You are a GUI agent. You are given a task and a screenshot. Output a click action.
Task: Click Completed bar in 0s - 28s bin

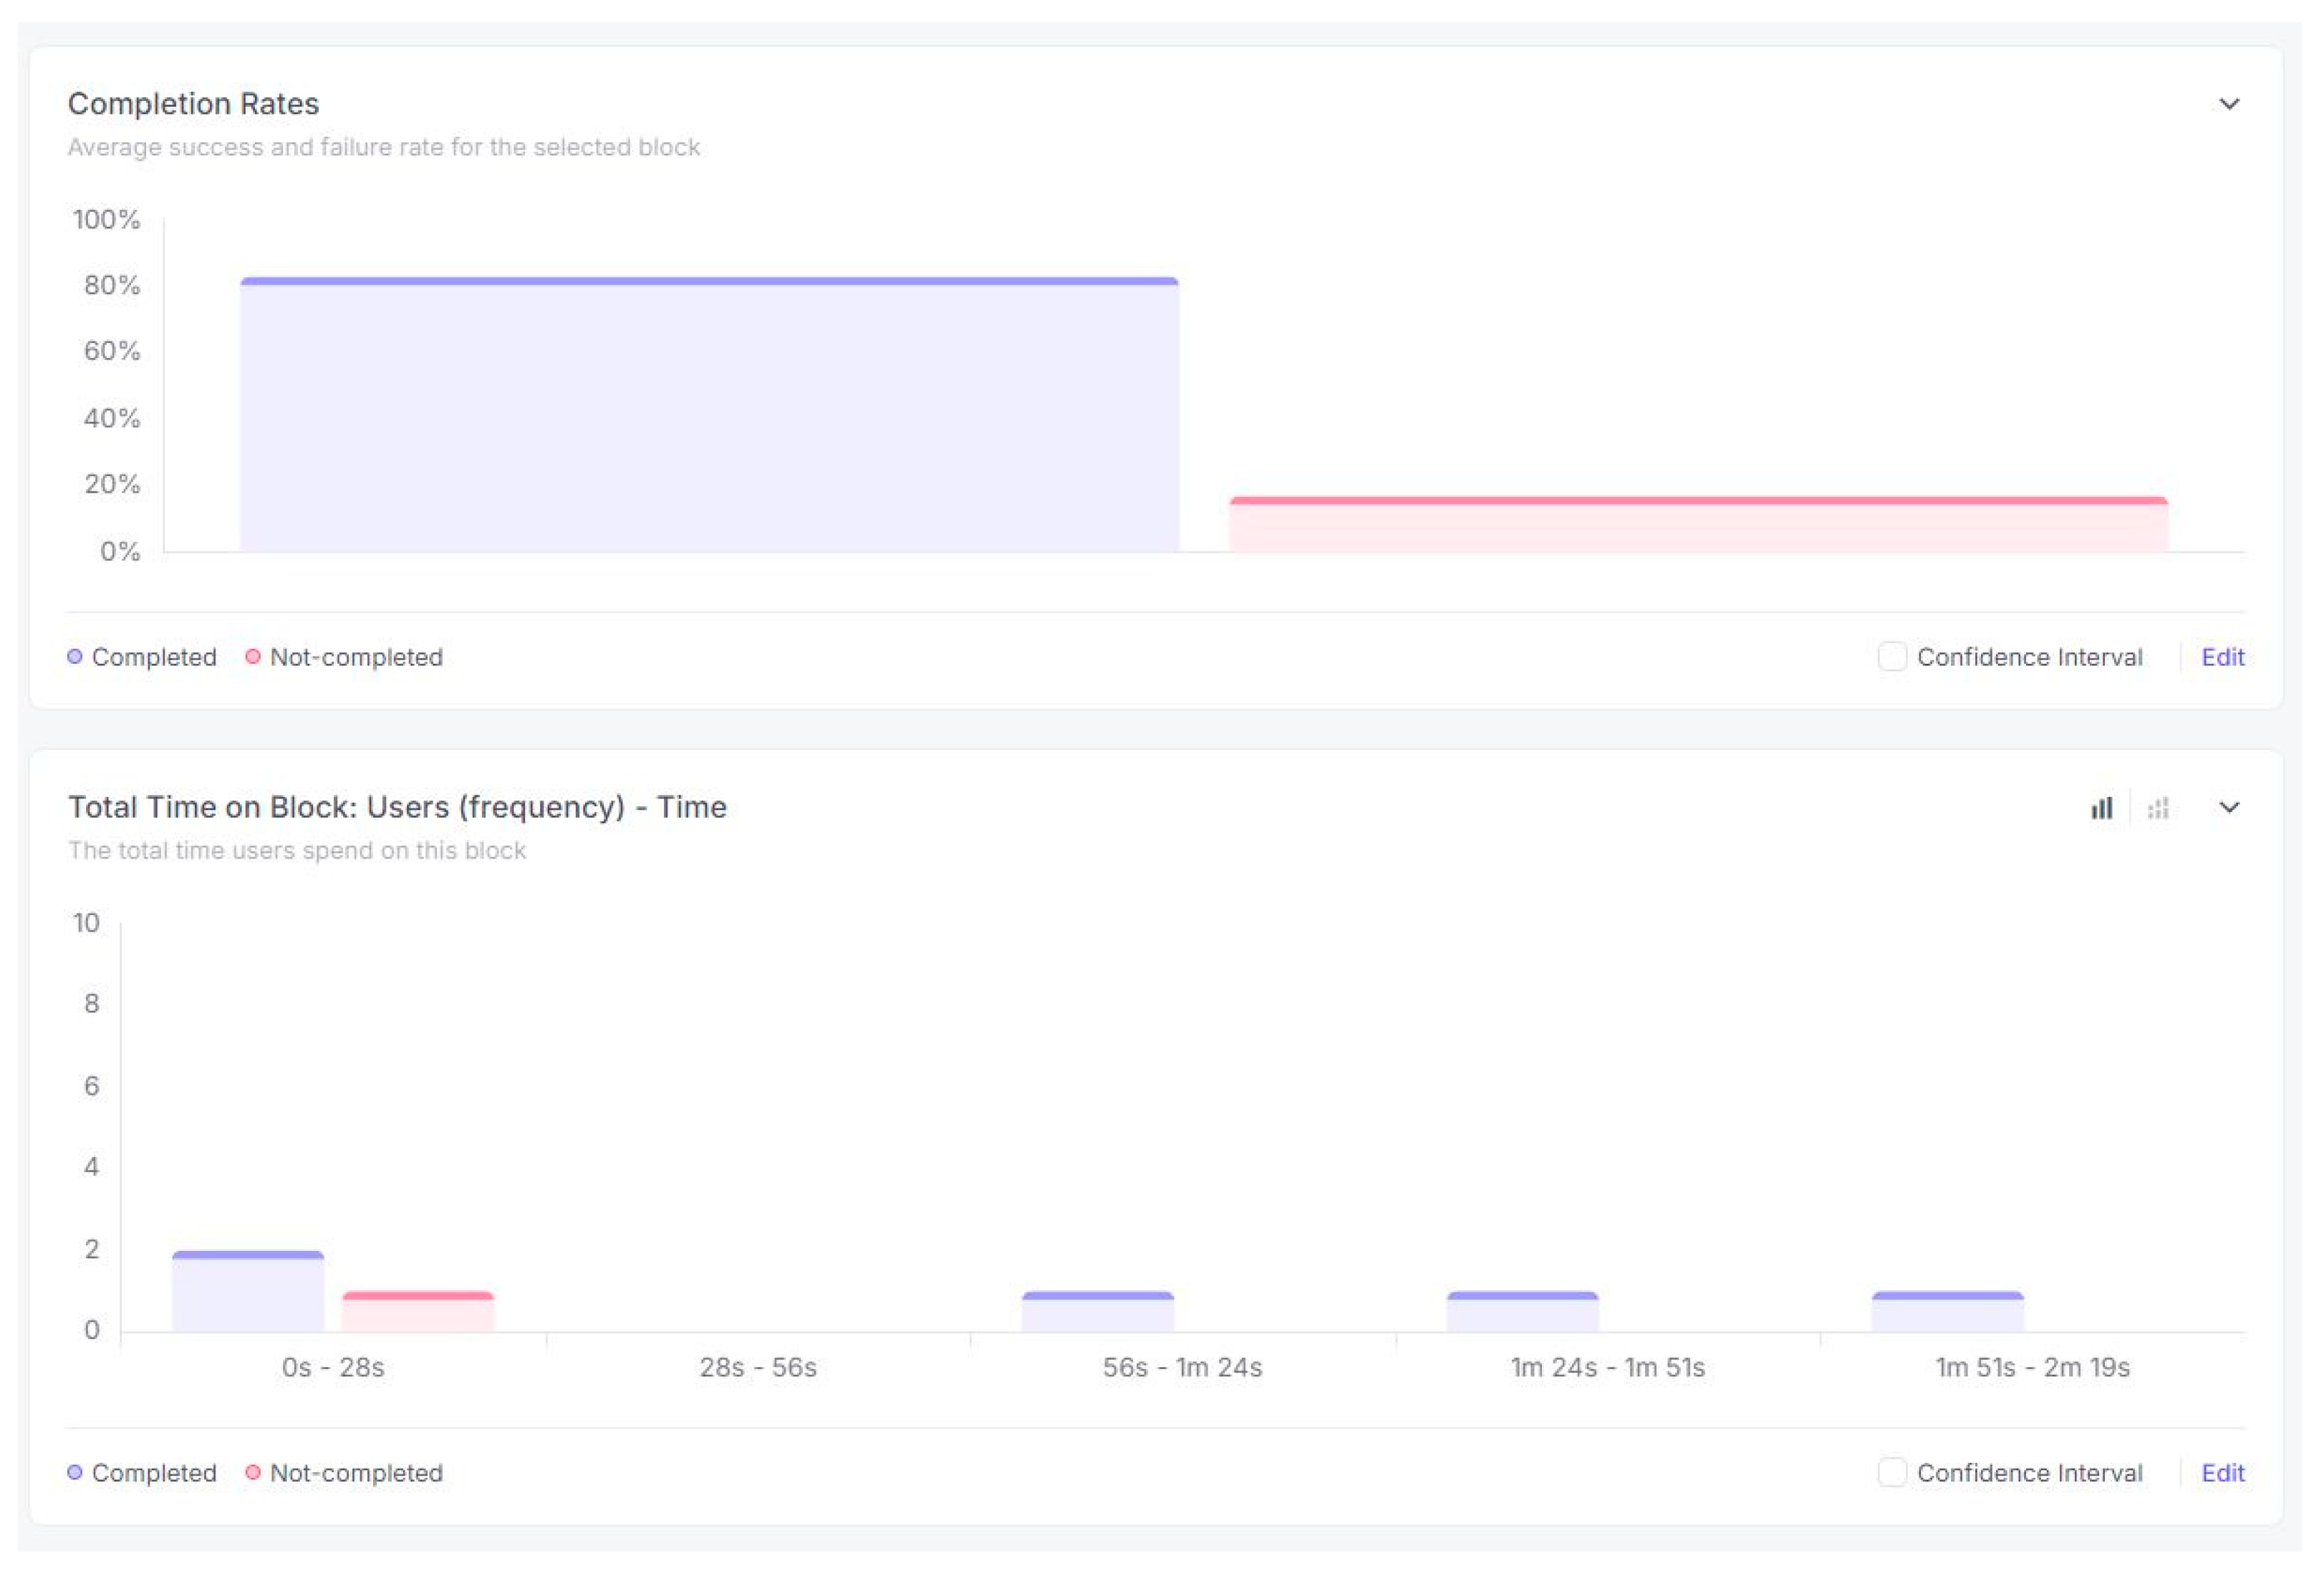248,1292
